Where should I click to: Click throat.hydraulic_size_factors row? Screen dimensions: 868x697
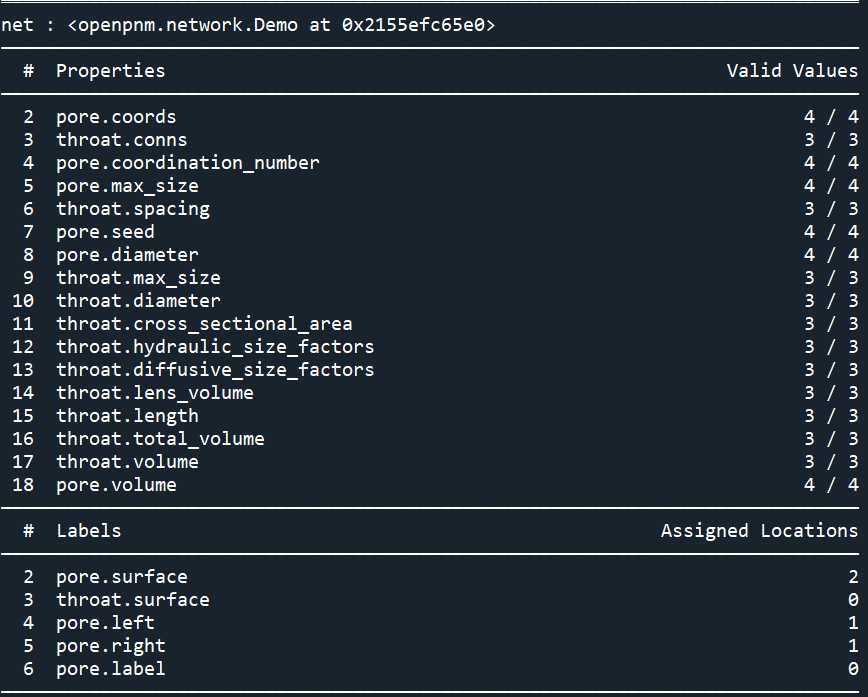(434, 347)
